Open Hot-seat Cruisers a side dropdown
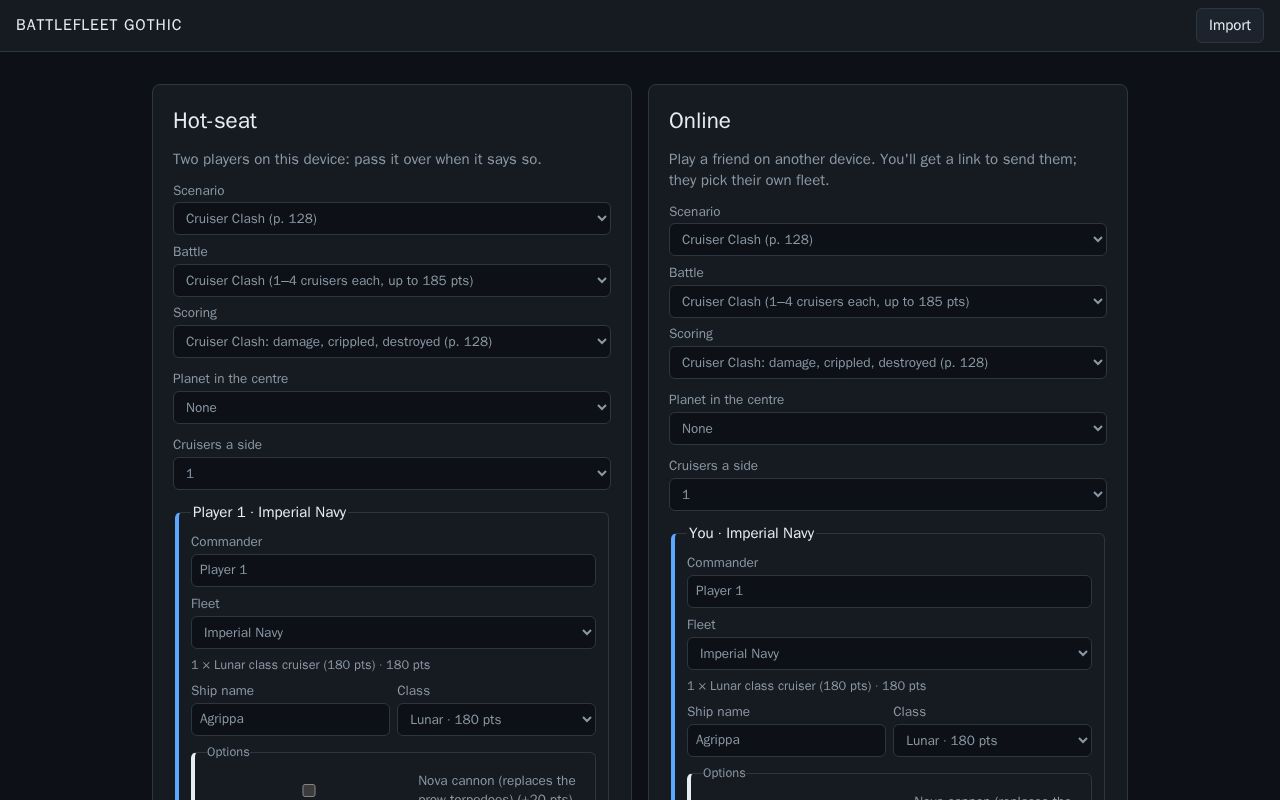The image size is (1280, 800). pyautogui.click(x=392, y=474)
